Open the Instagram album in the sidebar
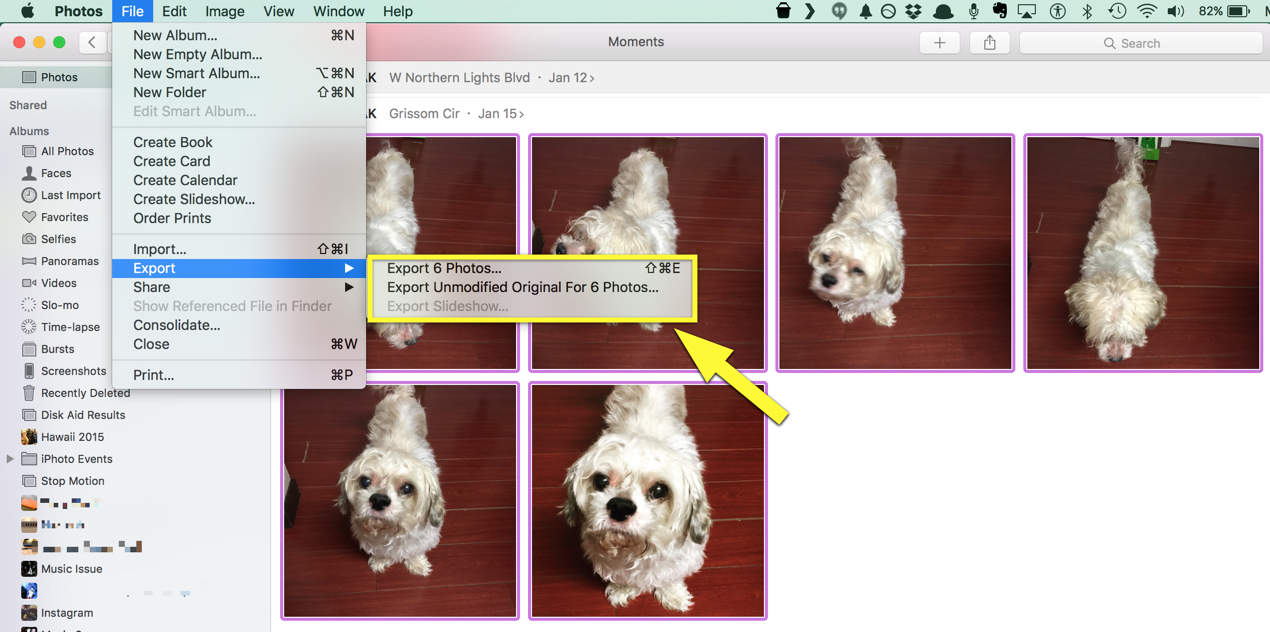The image size is (1270, 632). pos(66,613)
